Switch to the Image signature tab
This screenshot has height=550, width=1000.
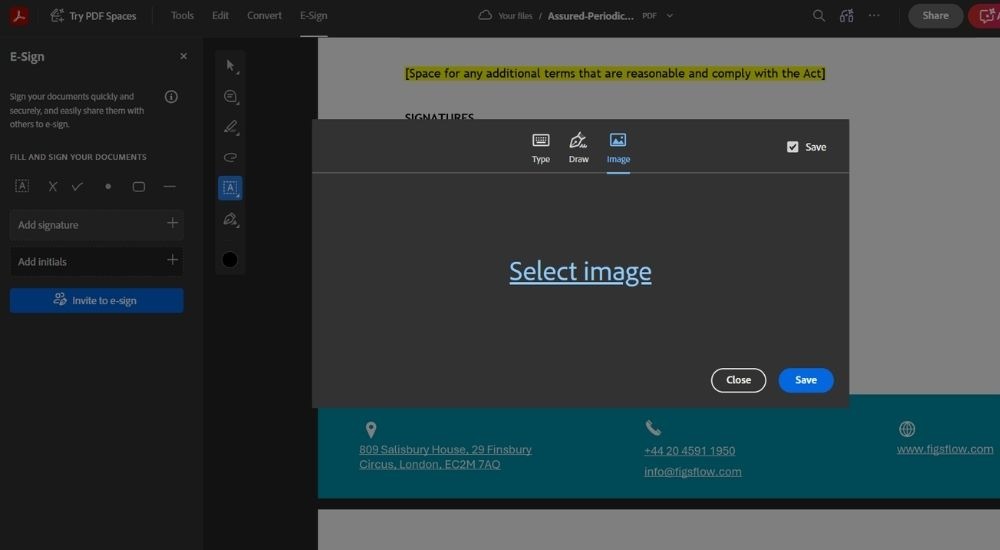[618, 149]
